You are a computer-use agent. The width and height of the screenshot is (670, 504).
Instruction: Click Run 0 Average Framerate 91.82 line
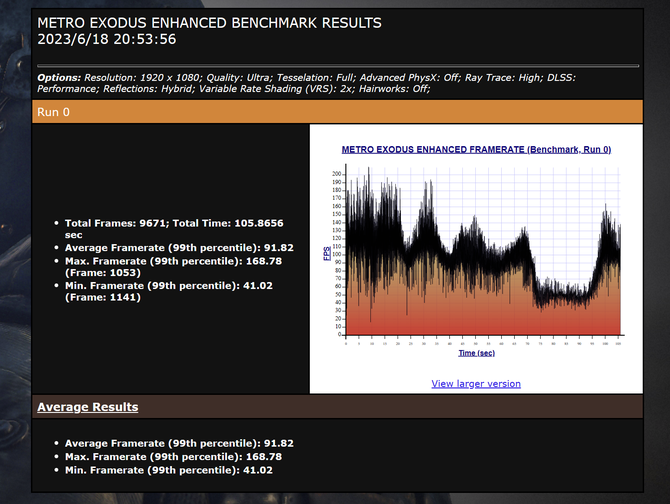click(x=179, y=248)
